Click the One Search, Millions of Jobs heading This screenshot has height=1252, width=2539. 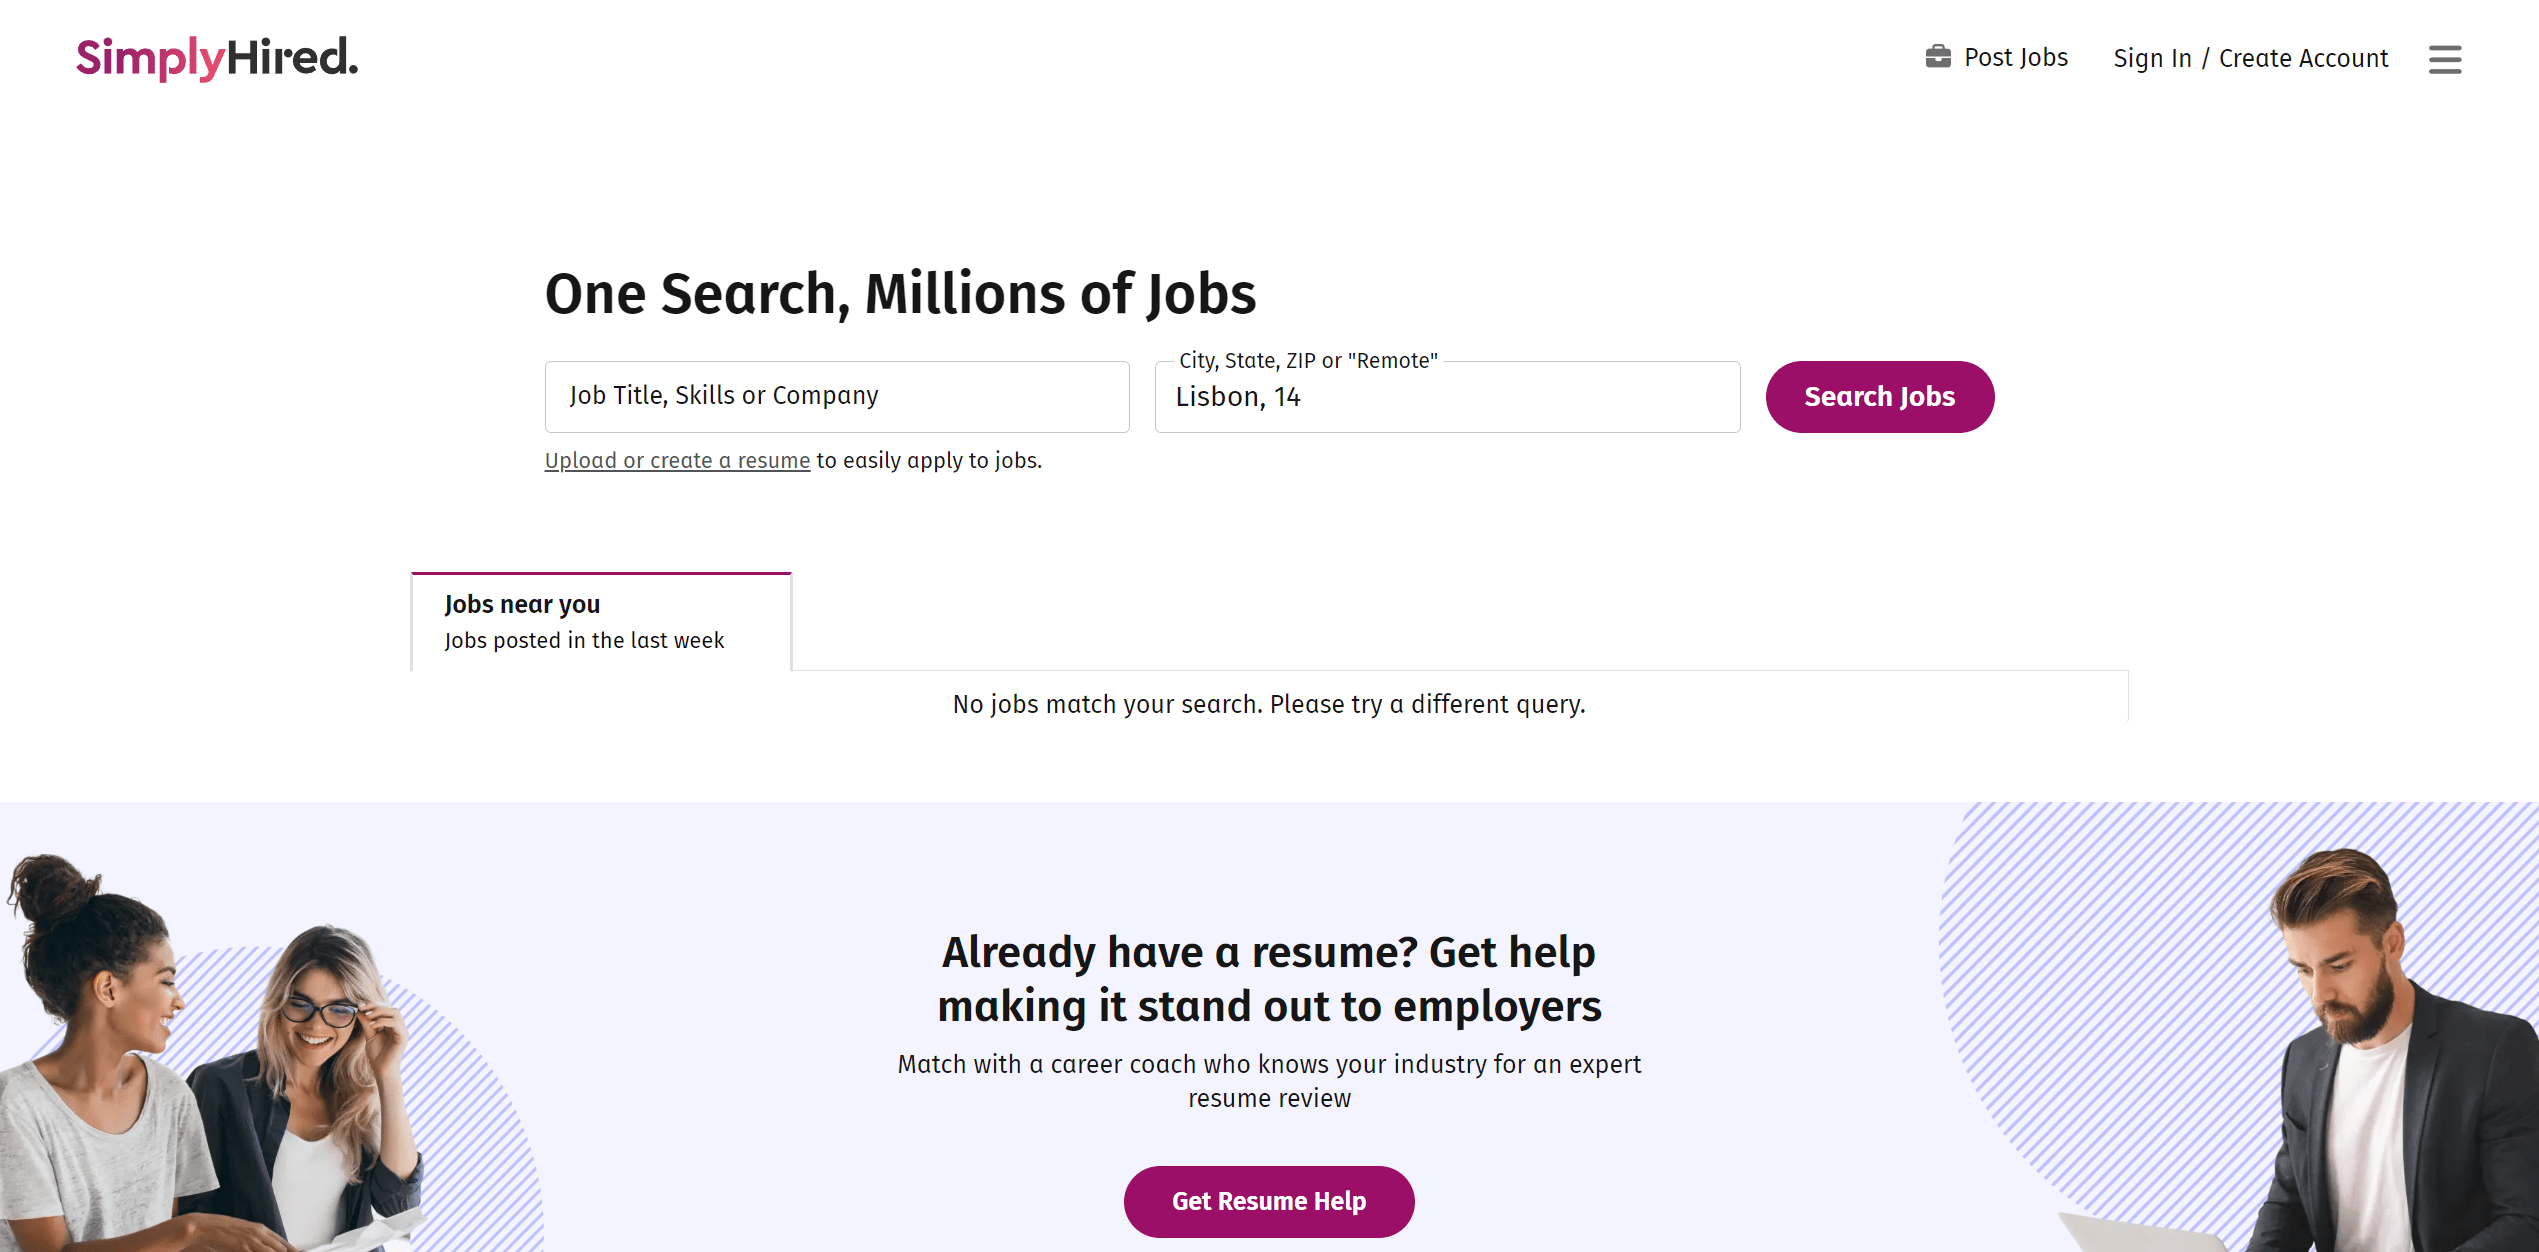pyautogui.click(x=900, y=293)
